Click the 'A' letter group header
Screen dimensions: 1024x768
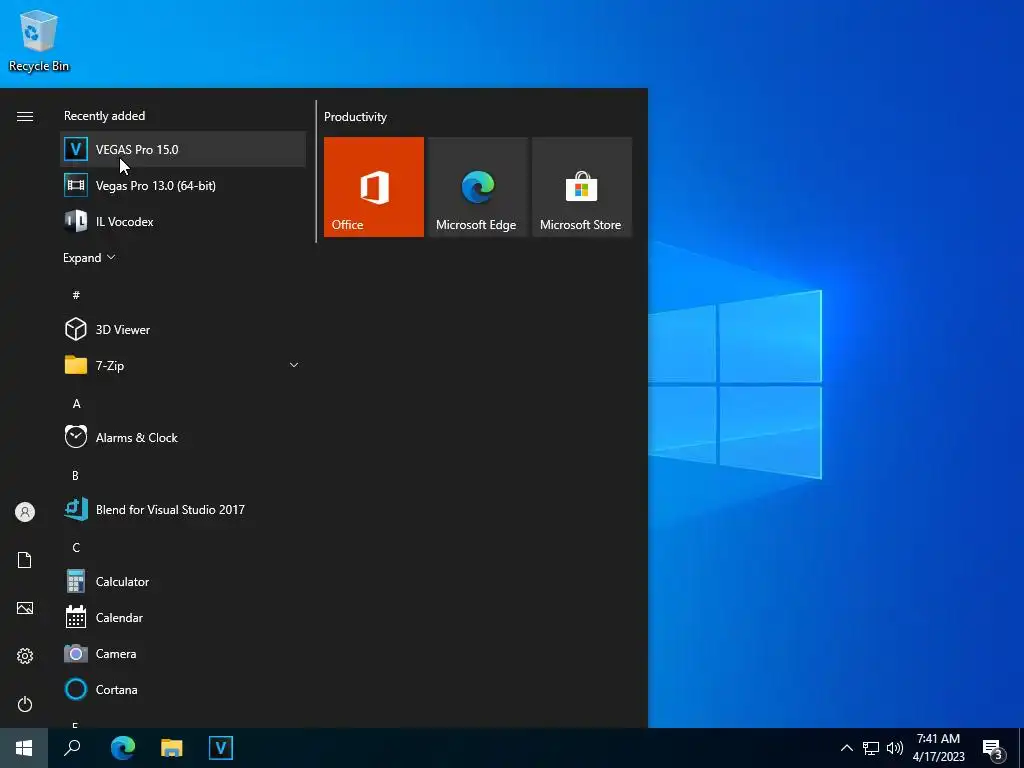point(76,404)
